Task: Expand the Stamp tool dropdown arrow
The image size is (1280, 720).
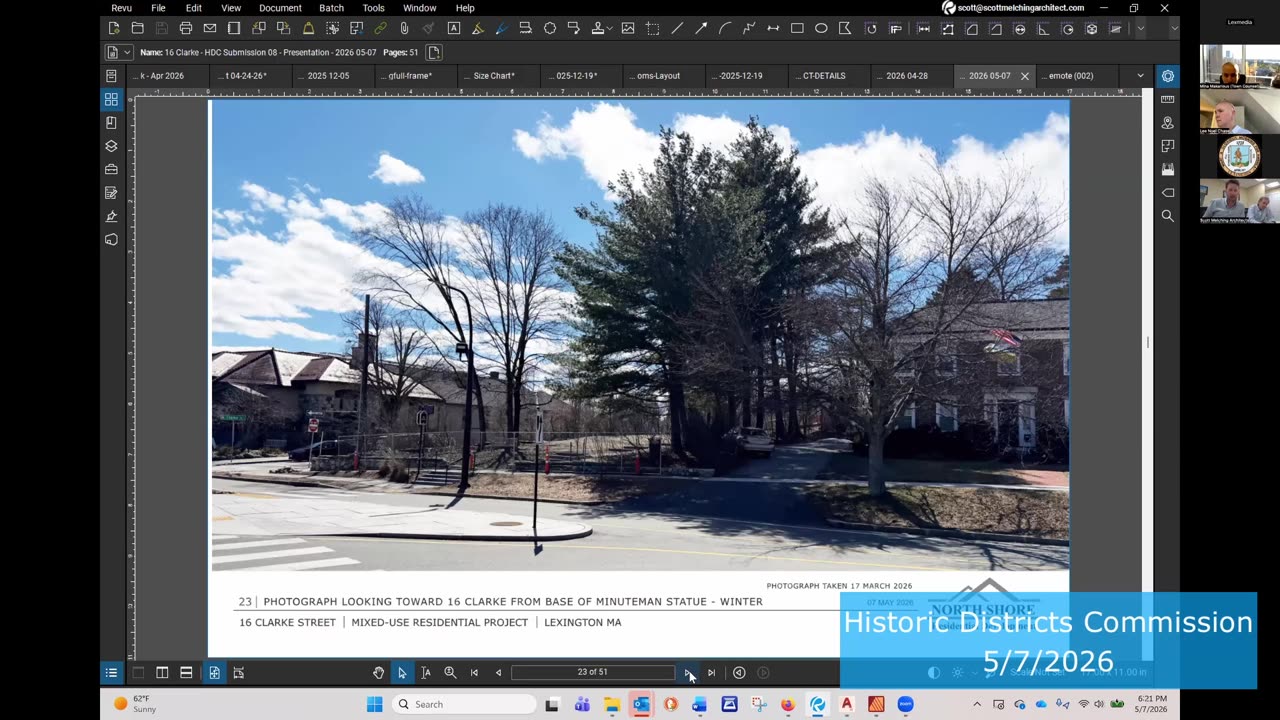Action: click(x=611, y=29)
